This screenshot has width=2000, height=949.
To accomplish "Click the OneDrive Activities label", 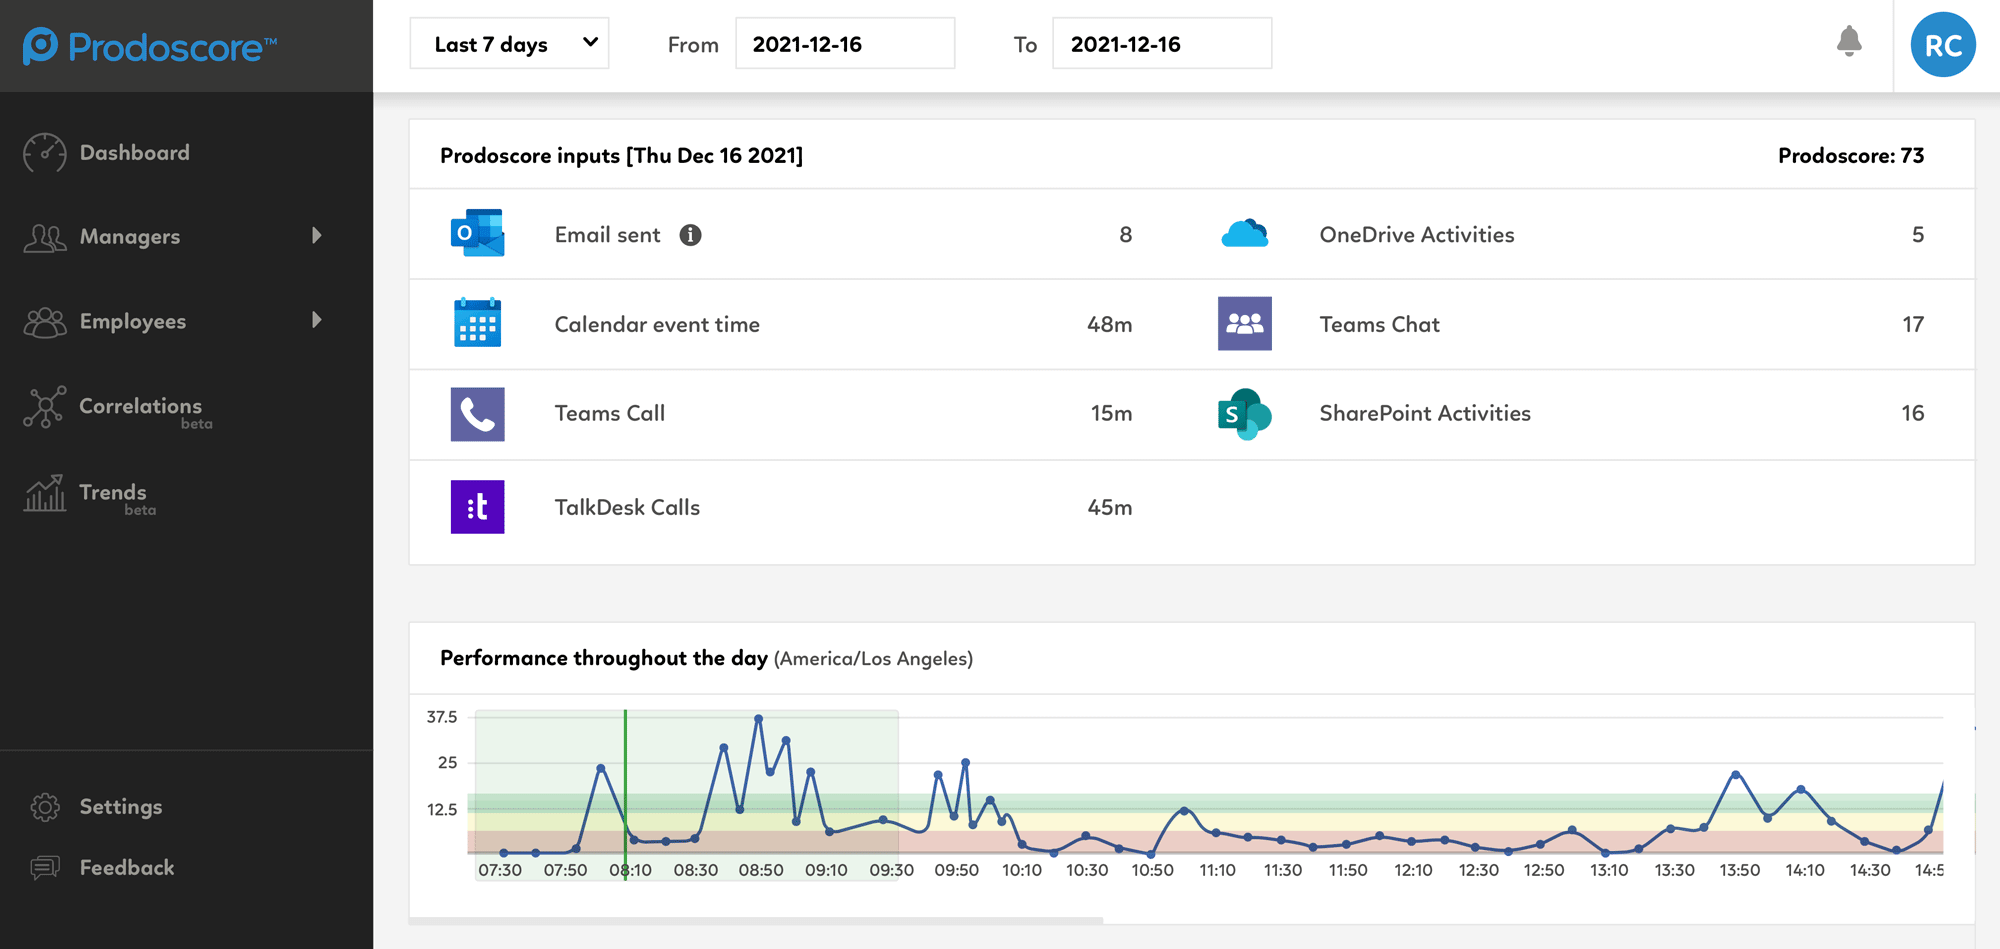I will coord(1416,235).
